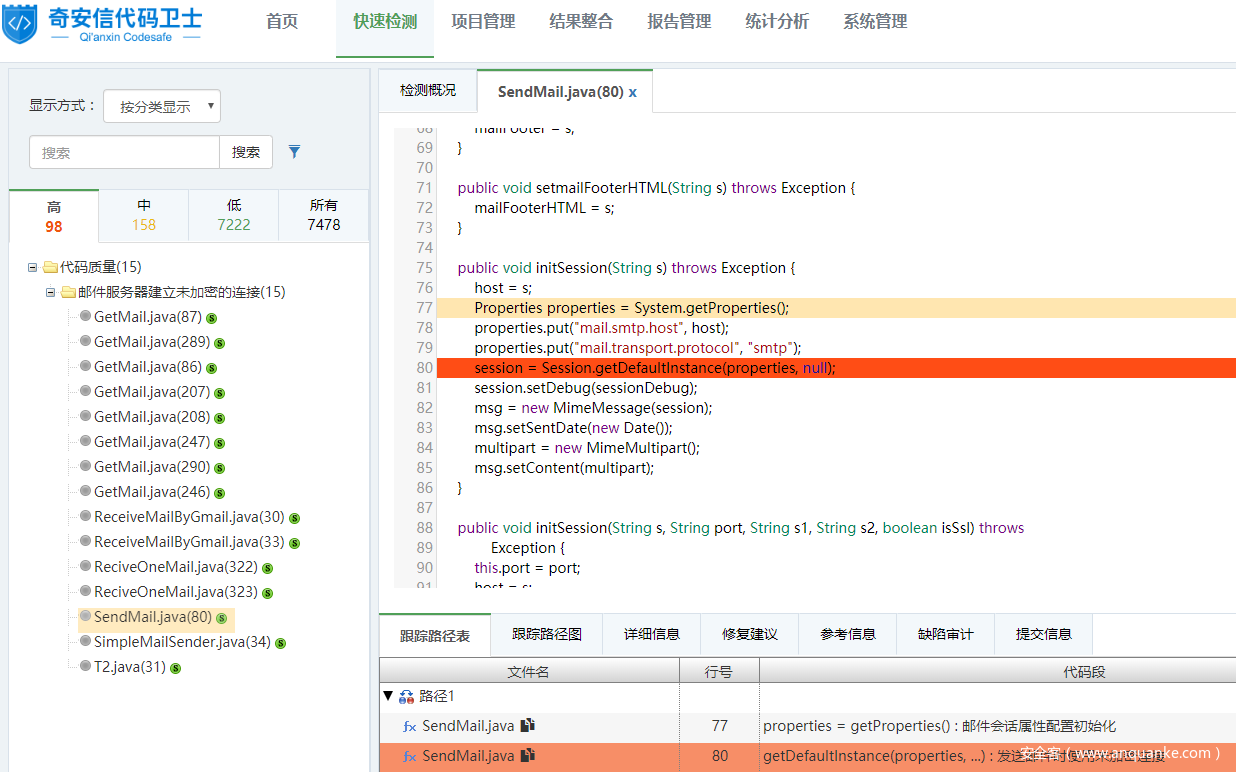Click the Qi'anxin Codesafe shield logo
The height and width of the screenshot is (772, 1236).
click(20, 24)
